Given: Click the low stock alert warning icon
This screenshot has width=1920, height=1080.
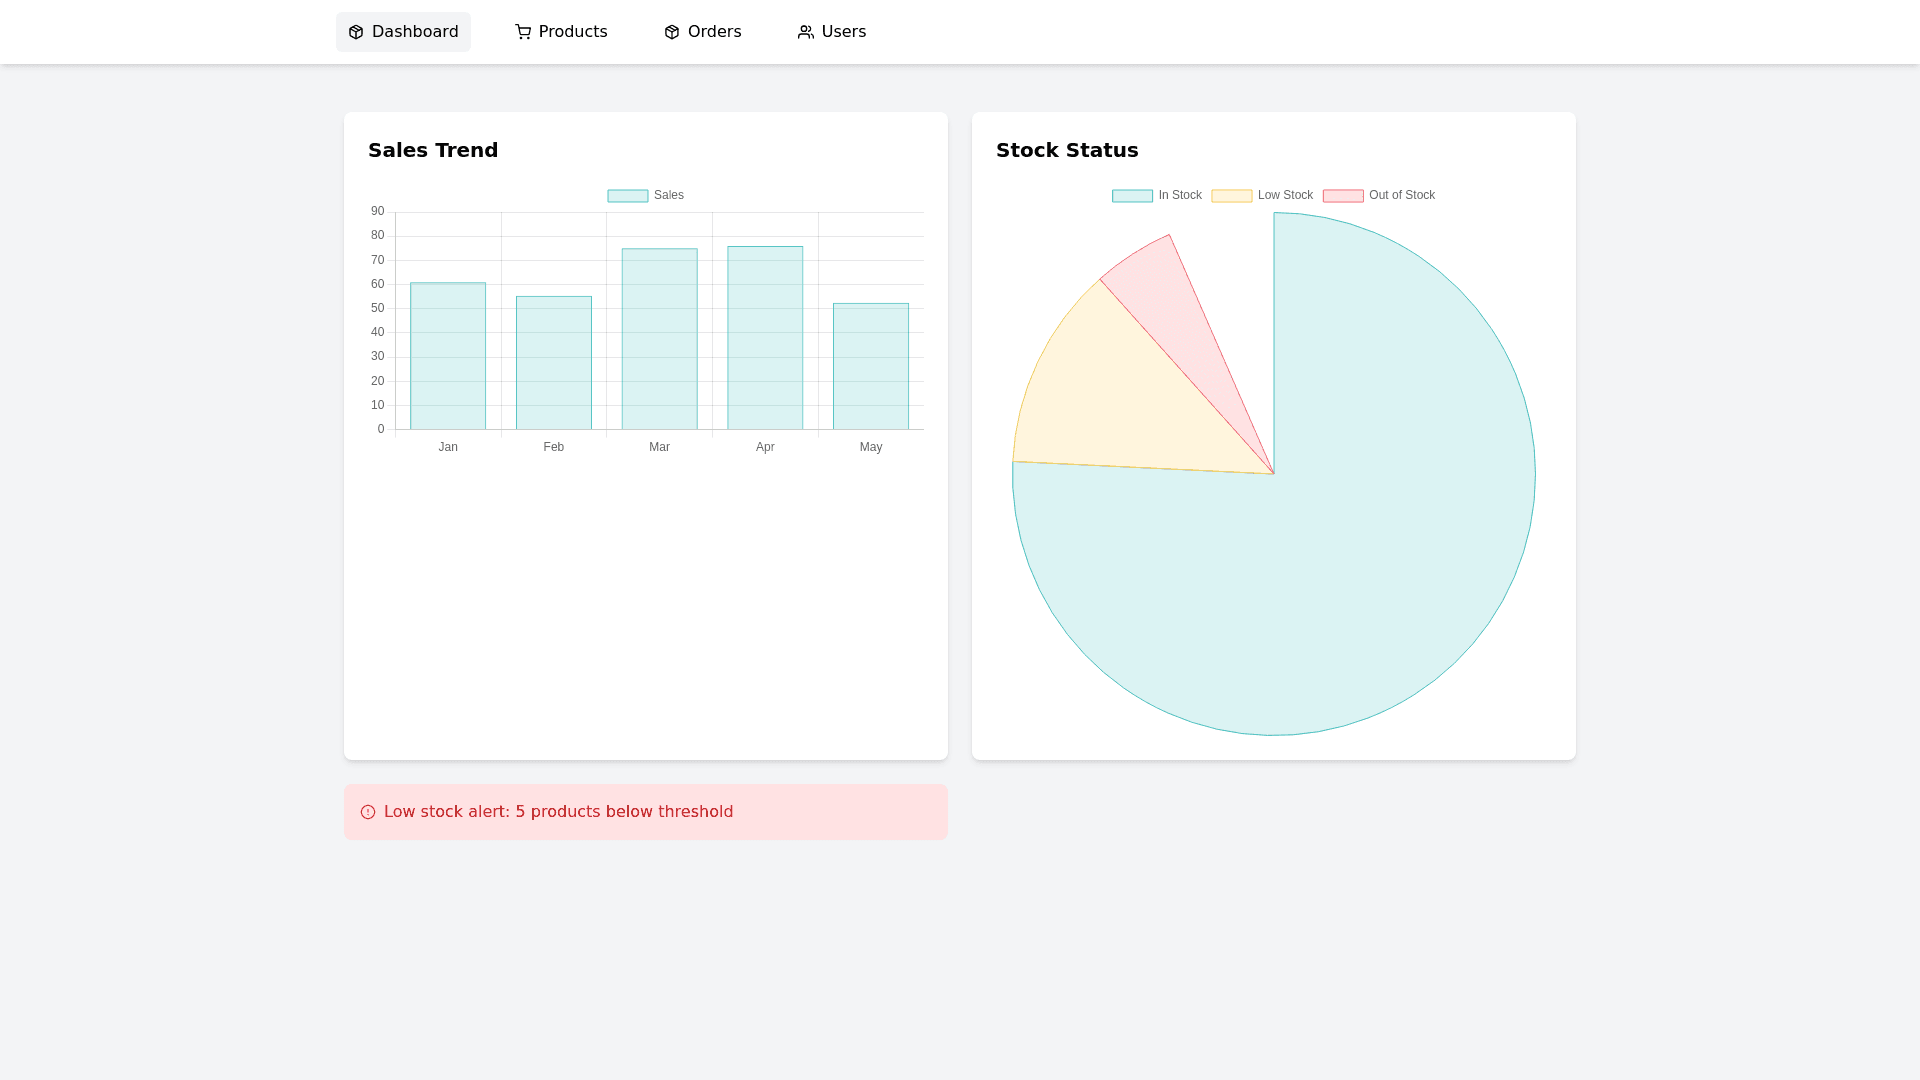Looking at the screenshot, I should pos(368,812).
